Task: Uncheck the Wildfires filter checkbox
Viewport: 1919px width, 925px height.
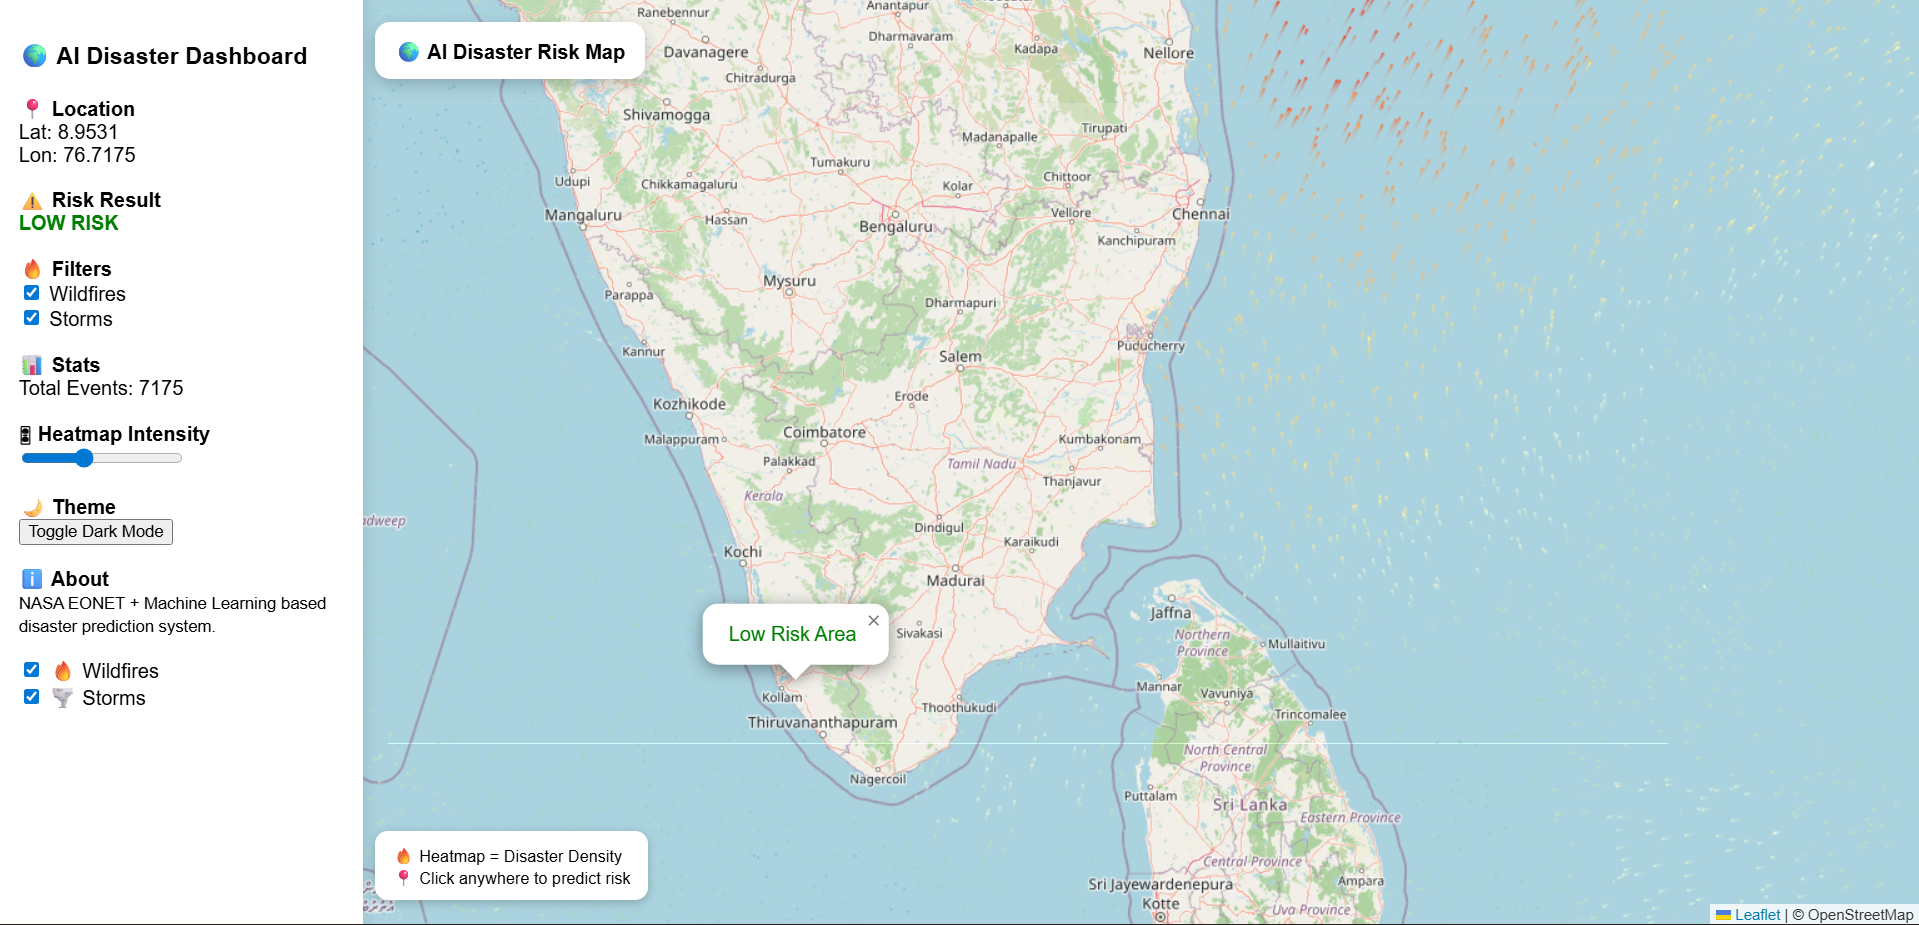Action: (x=31, y=292)
